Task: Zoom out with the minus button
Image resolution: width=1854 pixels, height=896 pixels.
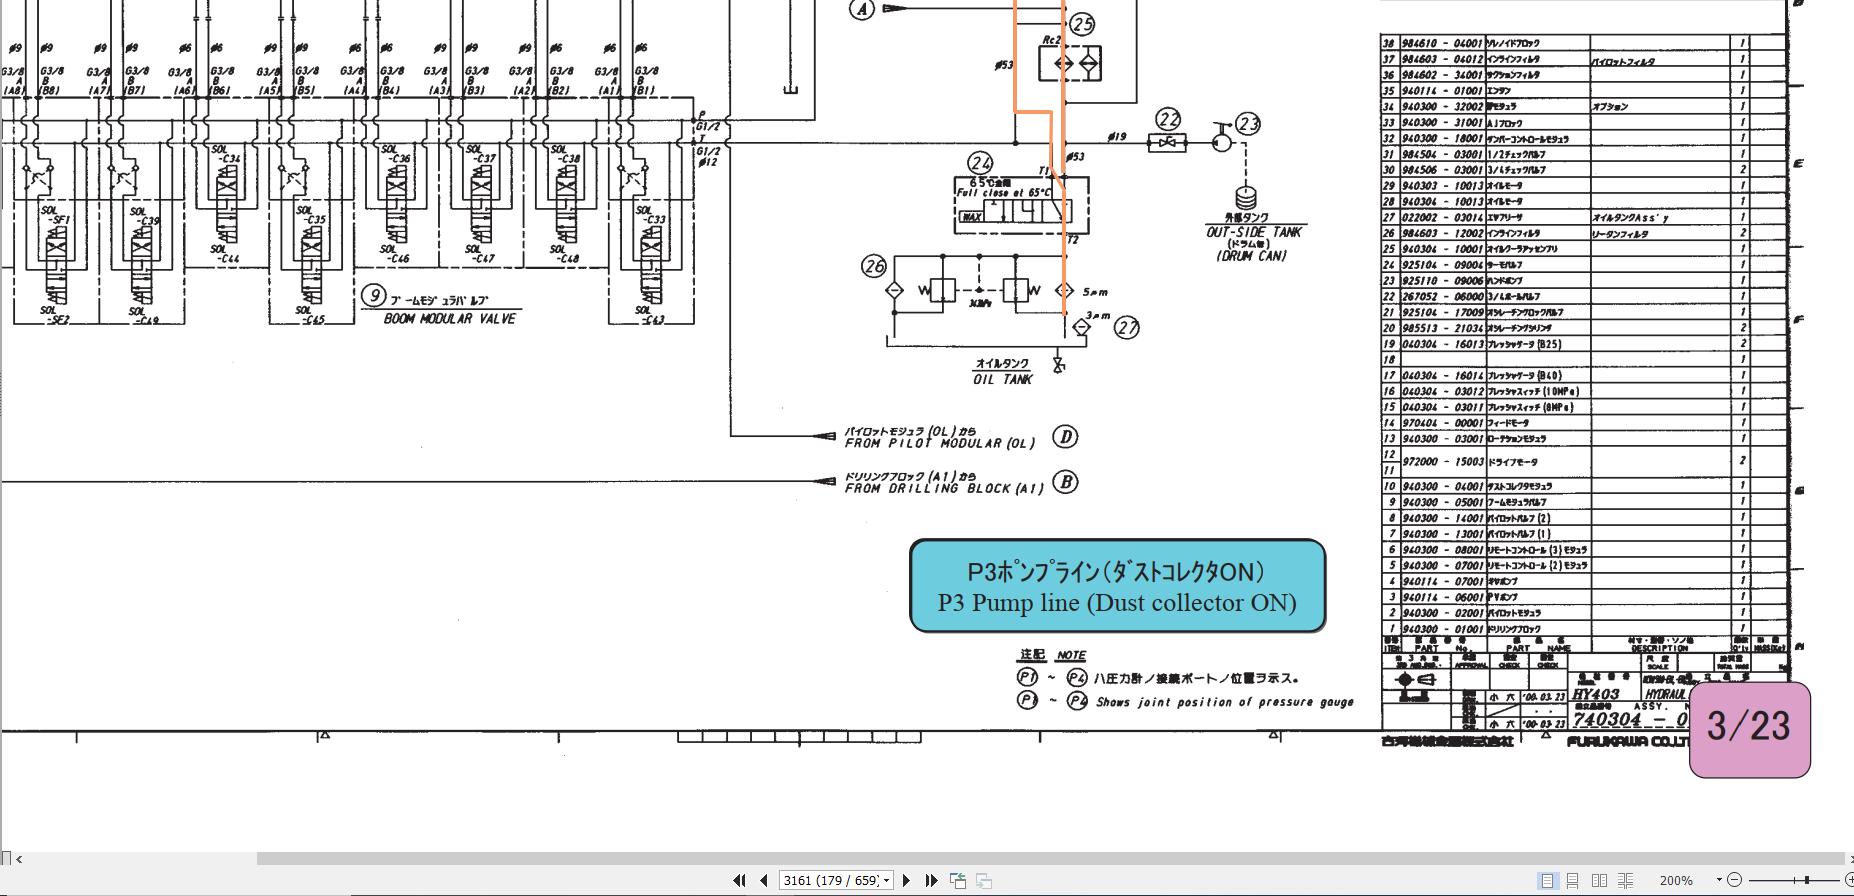Action: click(1735, 880)
